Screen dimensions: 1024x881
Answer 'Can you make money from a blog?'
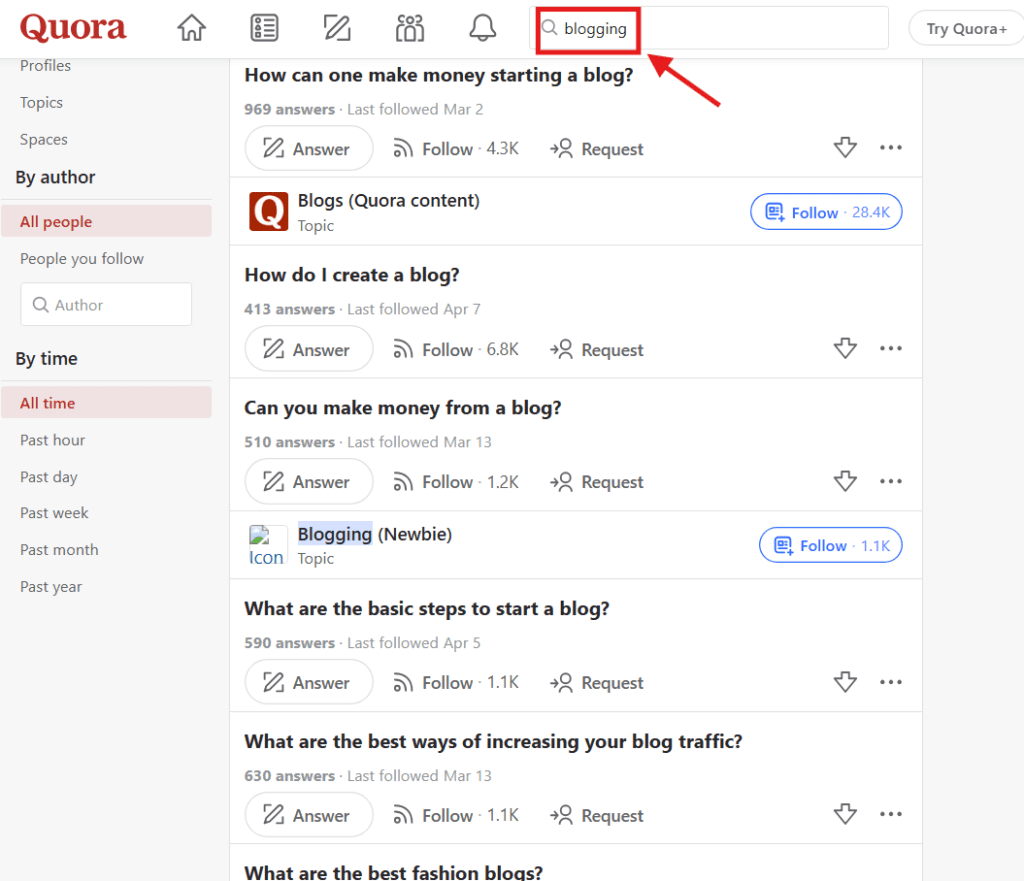[309, 481]
